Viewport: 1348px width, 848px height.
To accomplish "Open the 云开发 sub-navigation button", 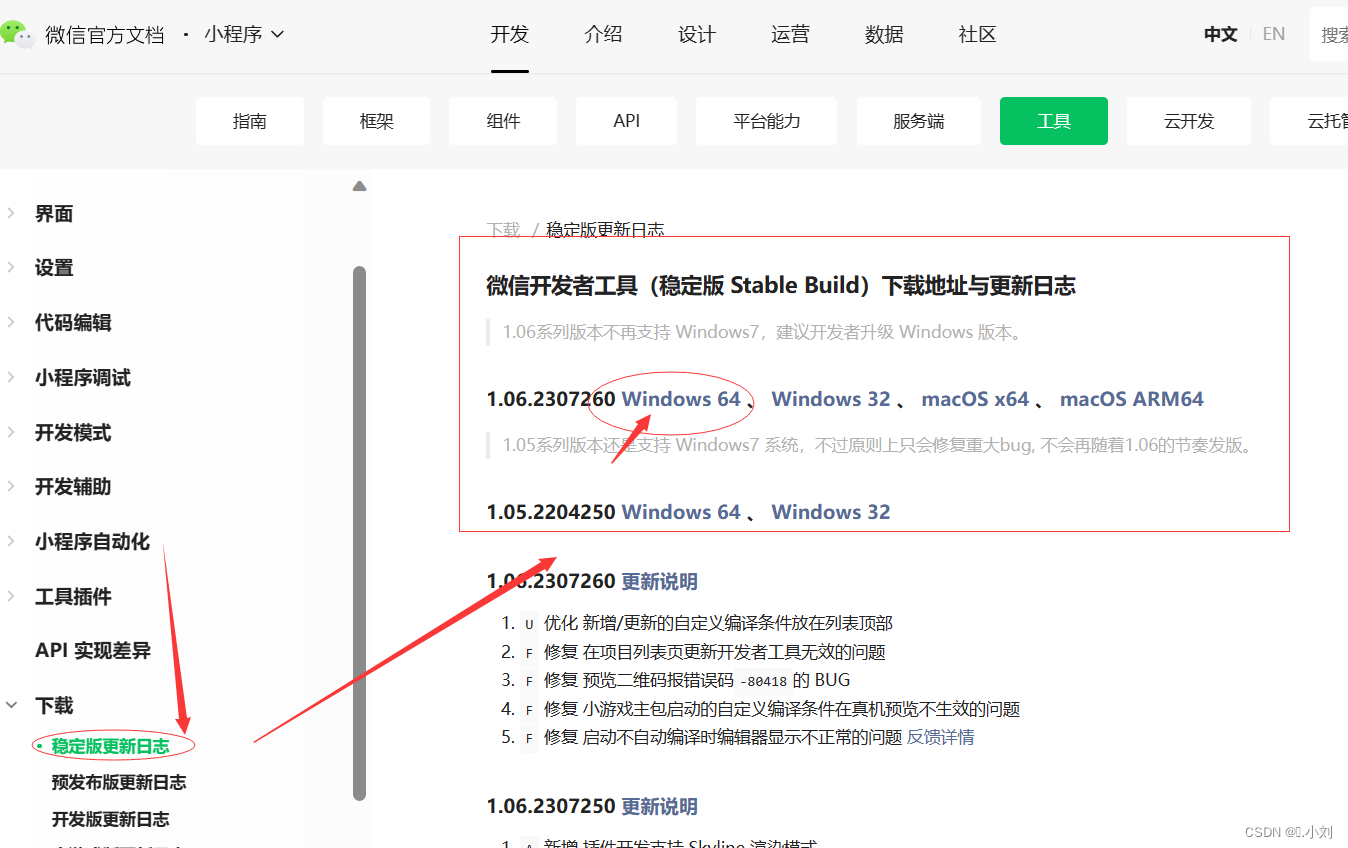I will coord(1189,121).
